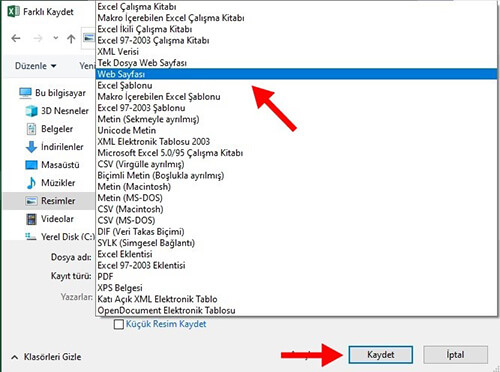Open Yerel Disk (C:) drive icon
This screenshot has width=500, height=372.
31,236
